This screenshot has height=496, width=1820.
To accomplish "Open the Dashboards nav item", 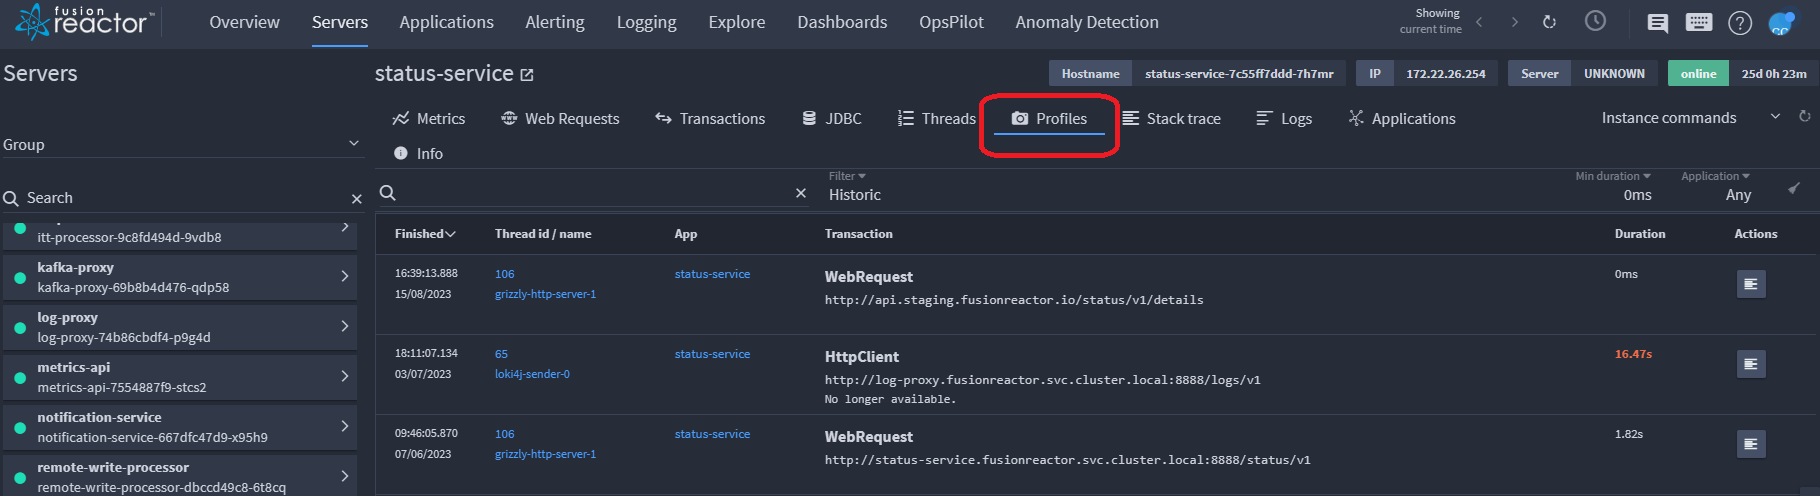I will pos(842,22).
